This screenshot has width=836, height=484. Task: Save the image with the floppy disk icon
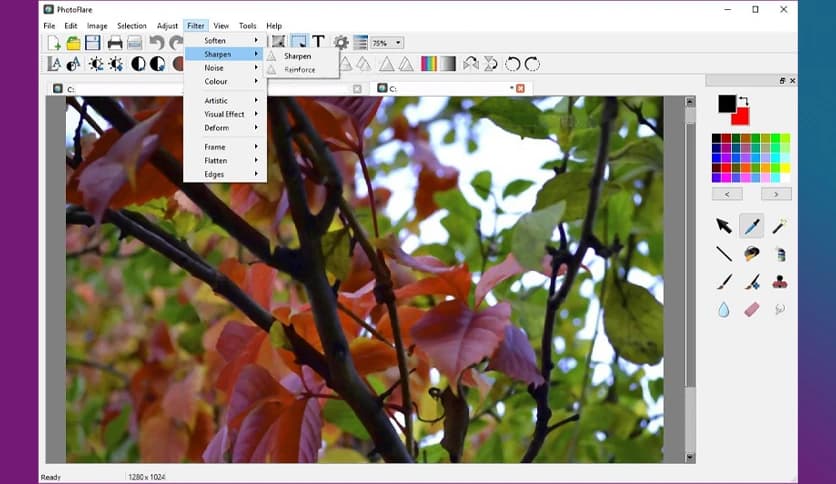pos(93,43)
